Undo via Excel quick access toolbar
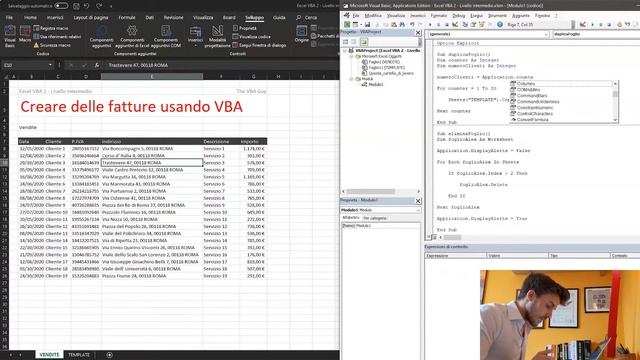The image size is (640, 360). [x=87, y=6]
